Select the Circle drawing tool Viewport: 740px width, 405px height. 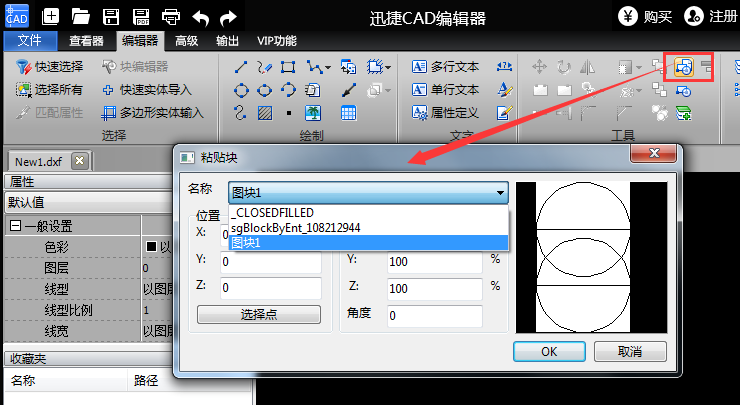241,90
